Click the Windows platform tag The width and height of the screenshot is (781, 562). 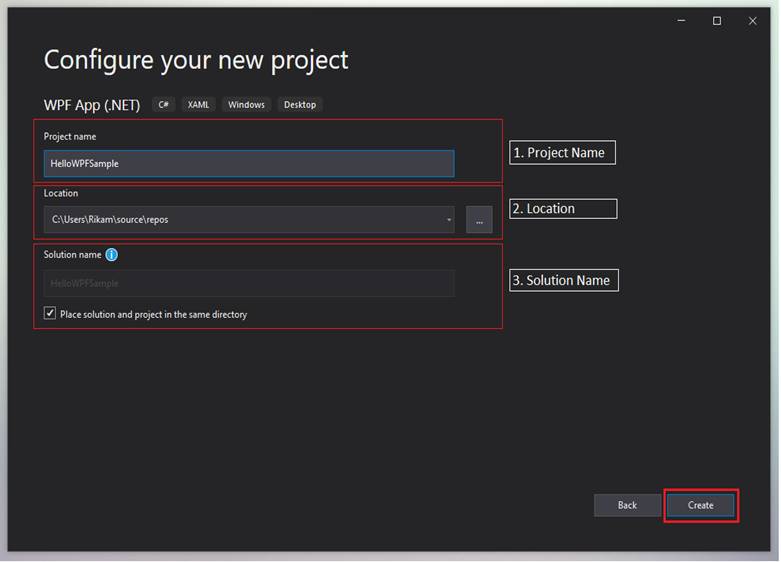[x=246, y=105]
